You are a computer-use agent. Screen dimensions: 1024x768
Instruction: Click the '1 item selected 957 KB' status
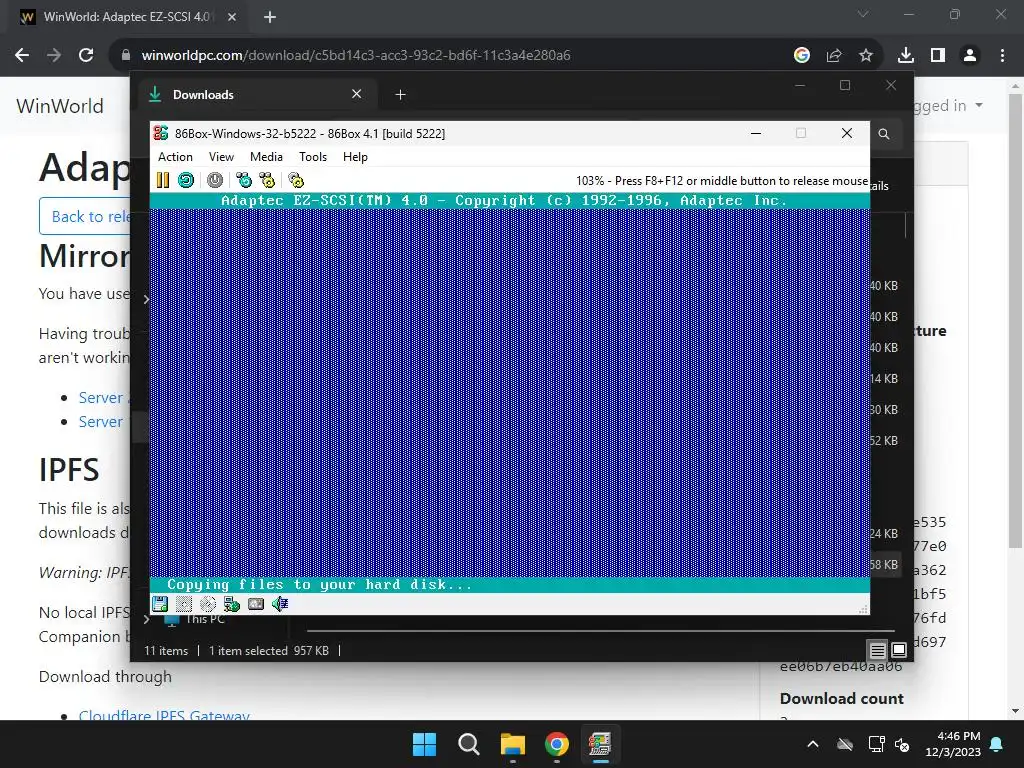click(x=268, y=650)
